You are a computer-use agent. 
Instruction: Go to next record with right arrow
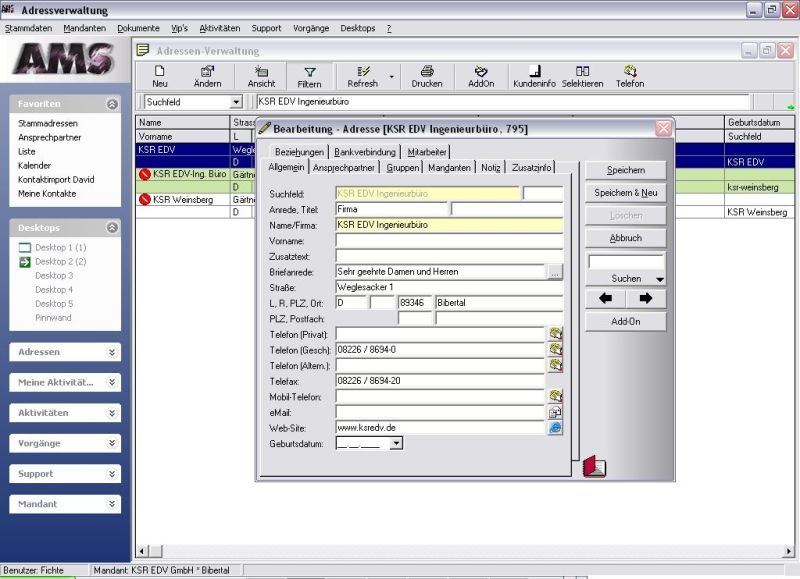pos(645,298)
